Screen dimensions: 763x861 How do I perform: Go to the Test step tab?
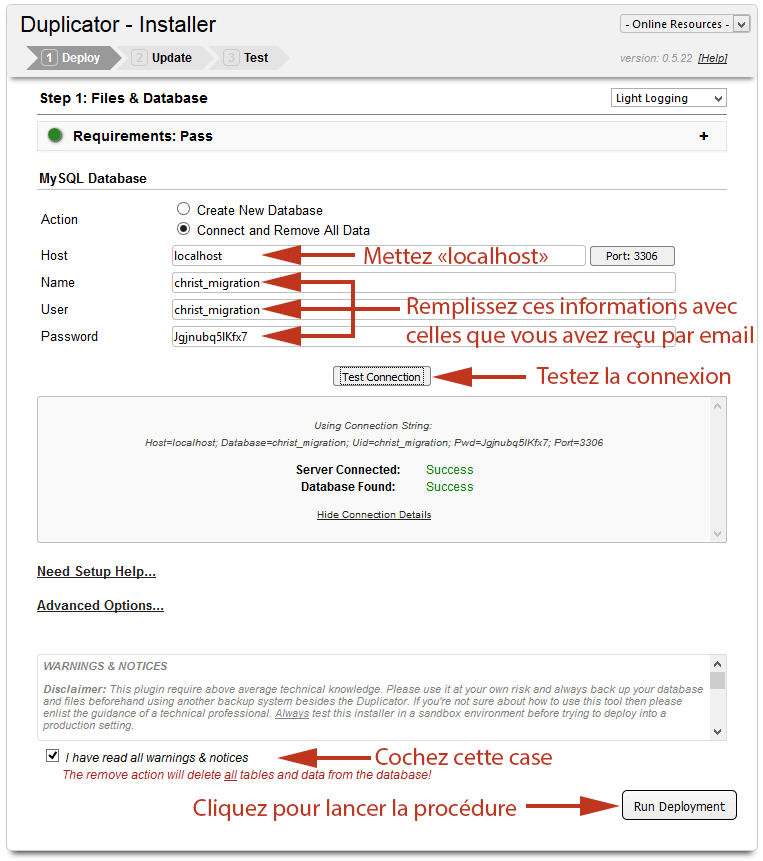coord(248,58)
